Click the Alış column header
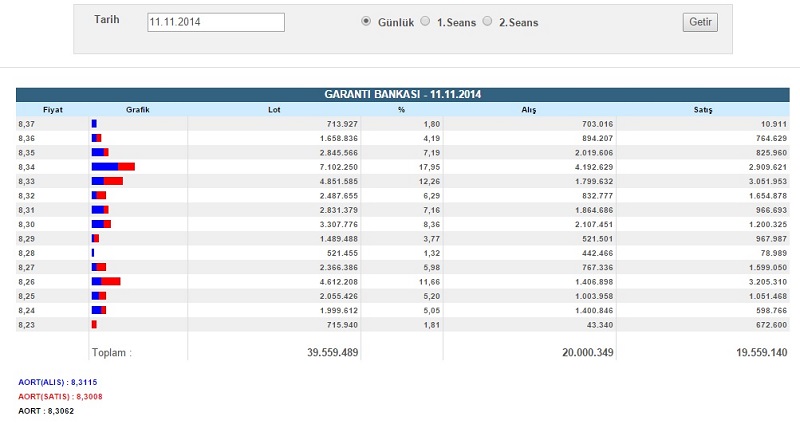 pos(529,110)
